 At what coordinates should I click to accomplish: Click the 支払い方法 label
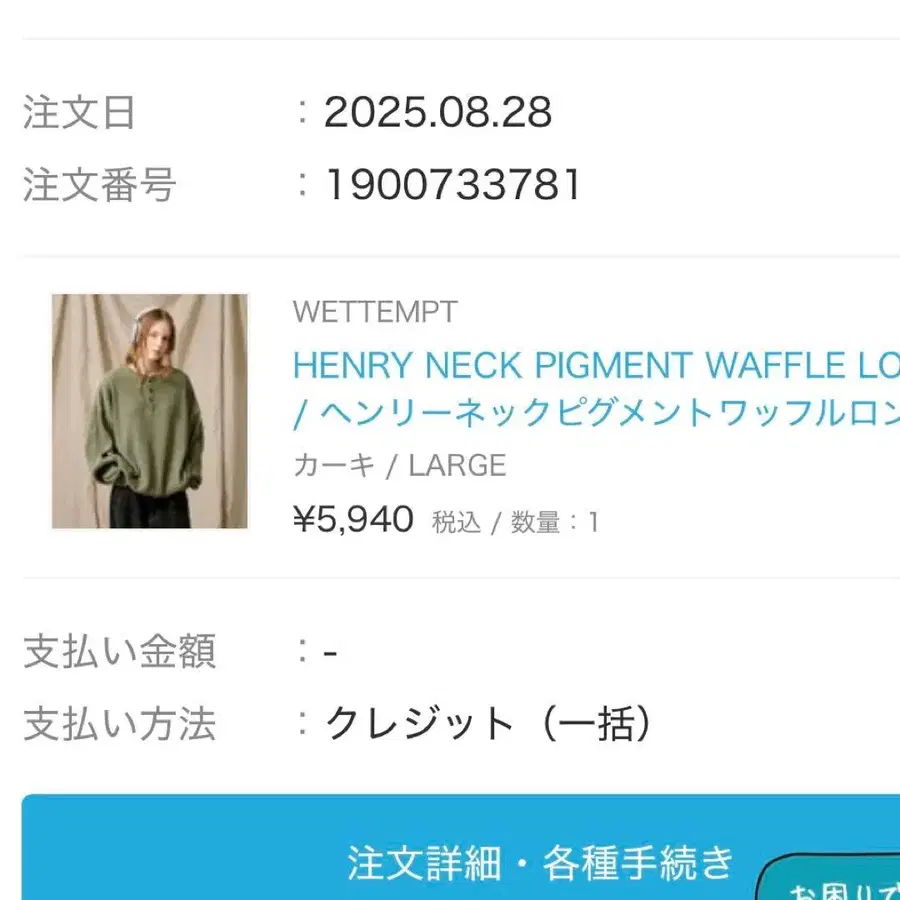point(120,725)
